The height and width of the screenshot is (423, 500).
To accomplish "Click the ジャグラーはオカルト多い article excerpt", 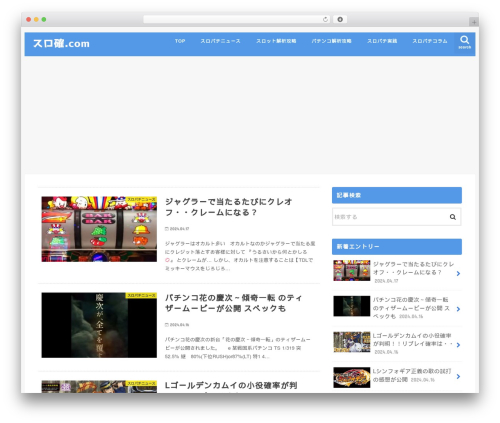I will tap(240, 256).
